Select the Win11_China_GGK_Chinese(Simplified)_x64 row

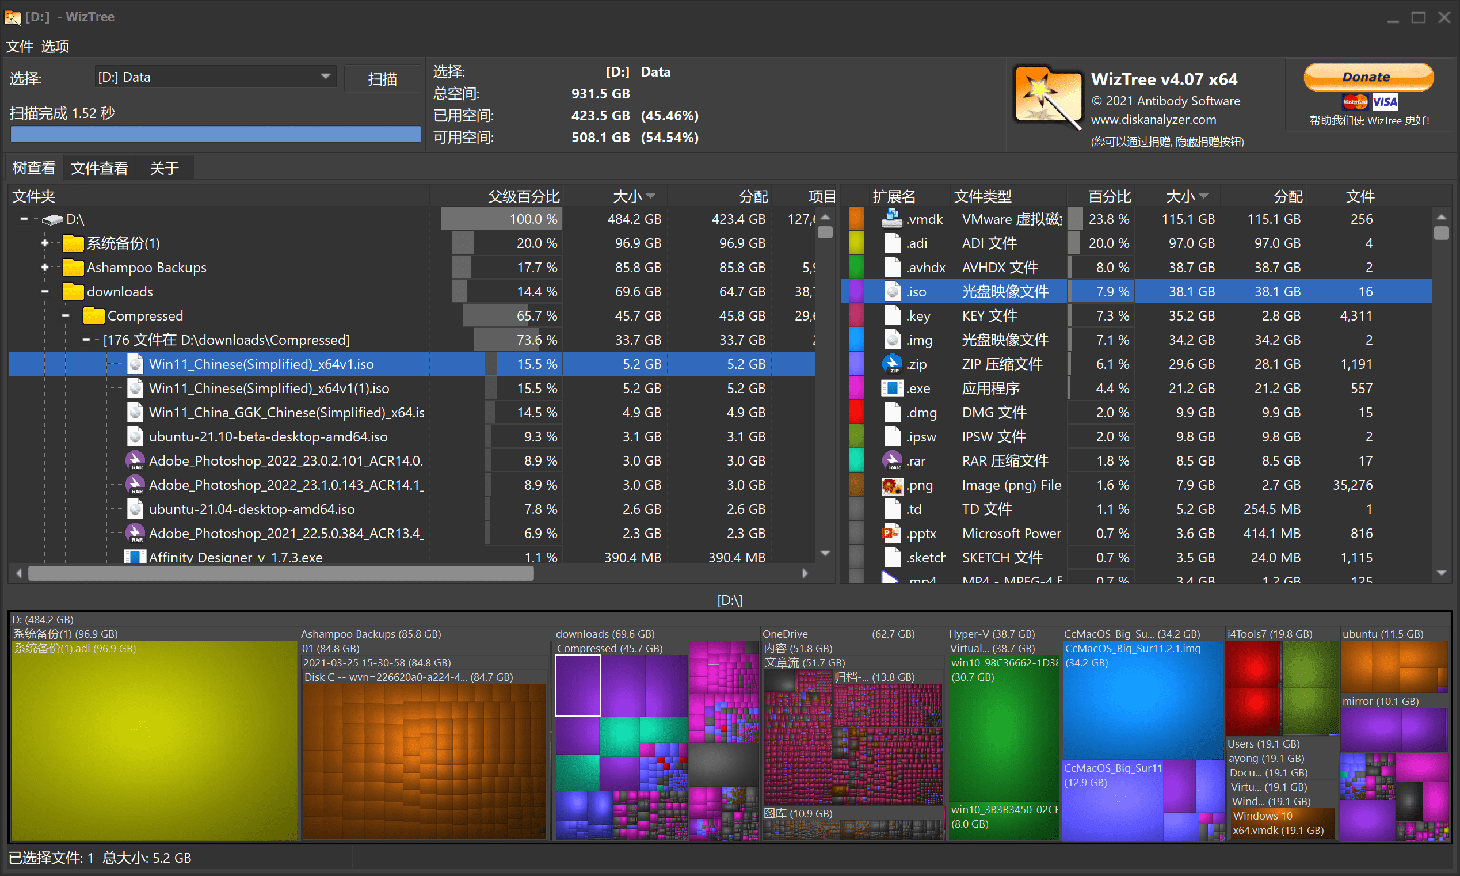tap(412, 412)
